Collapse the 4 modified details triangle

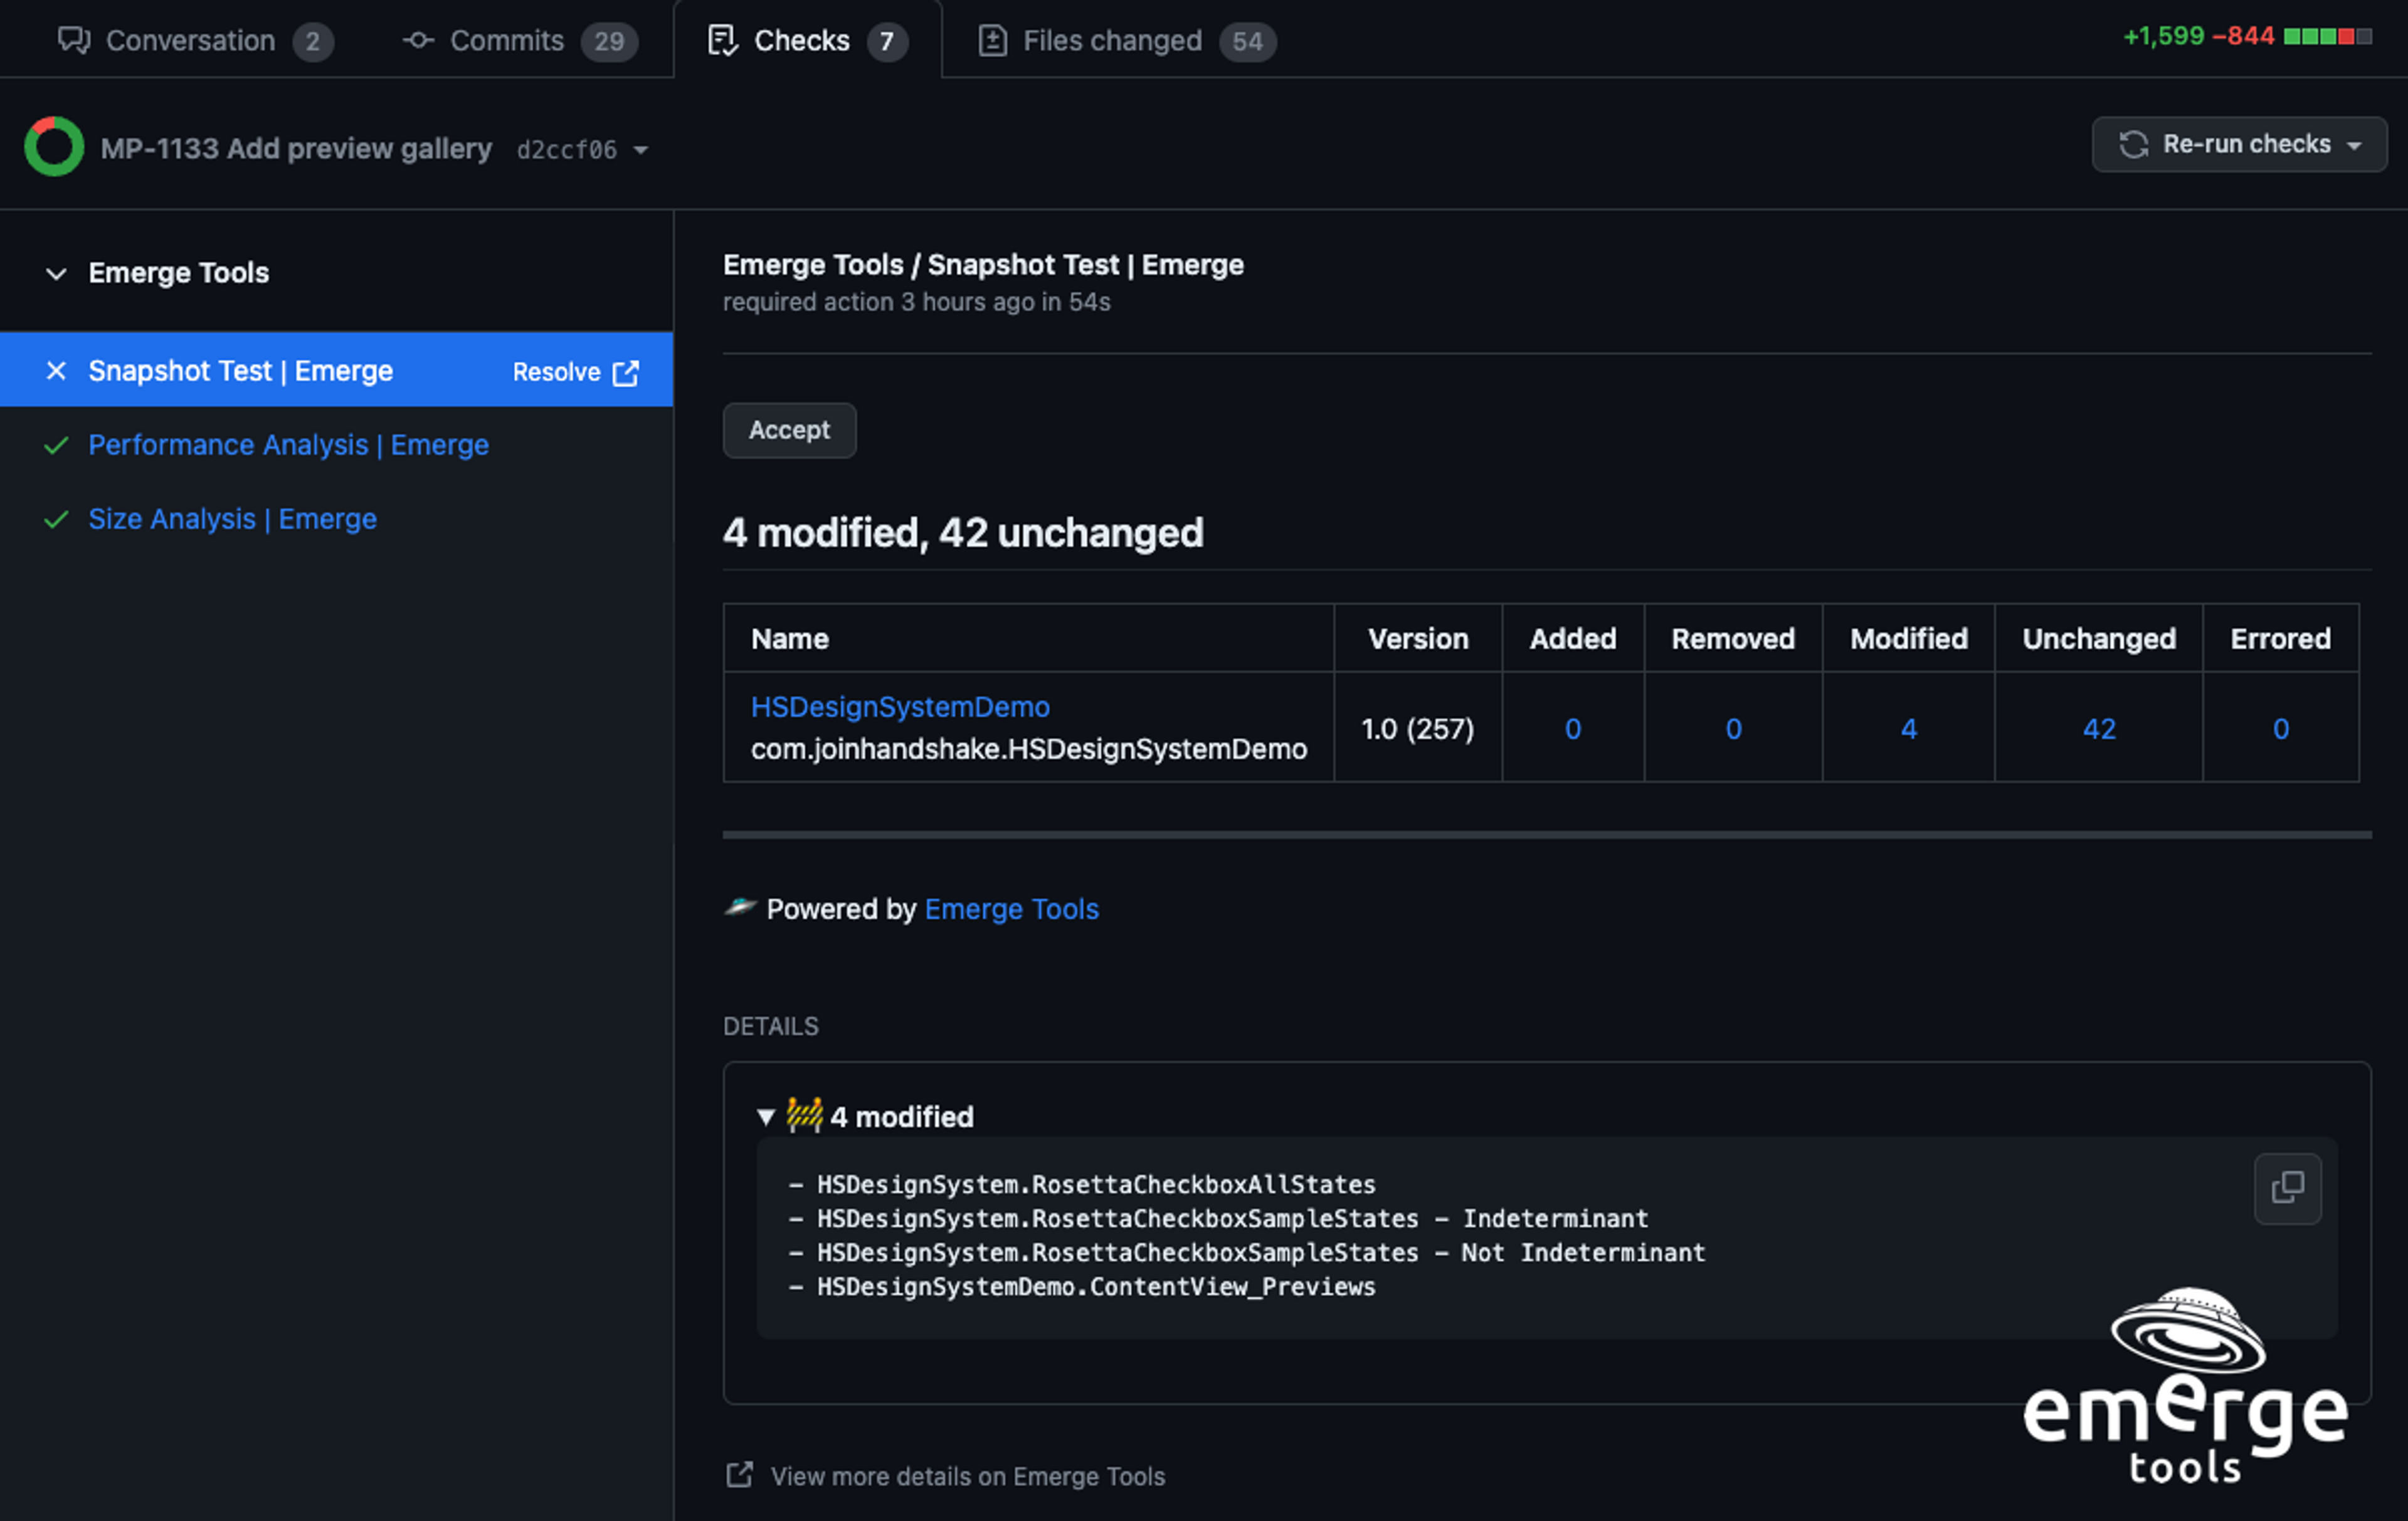tap(766, 1117)
